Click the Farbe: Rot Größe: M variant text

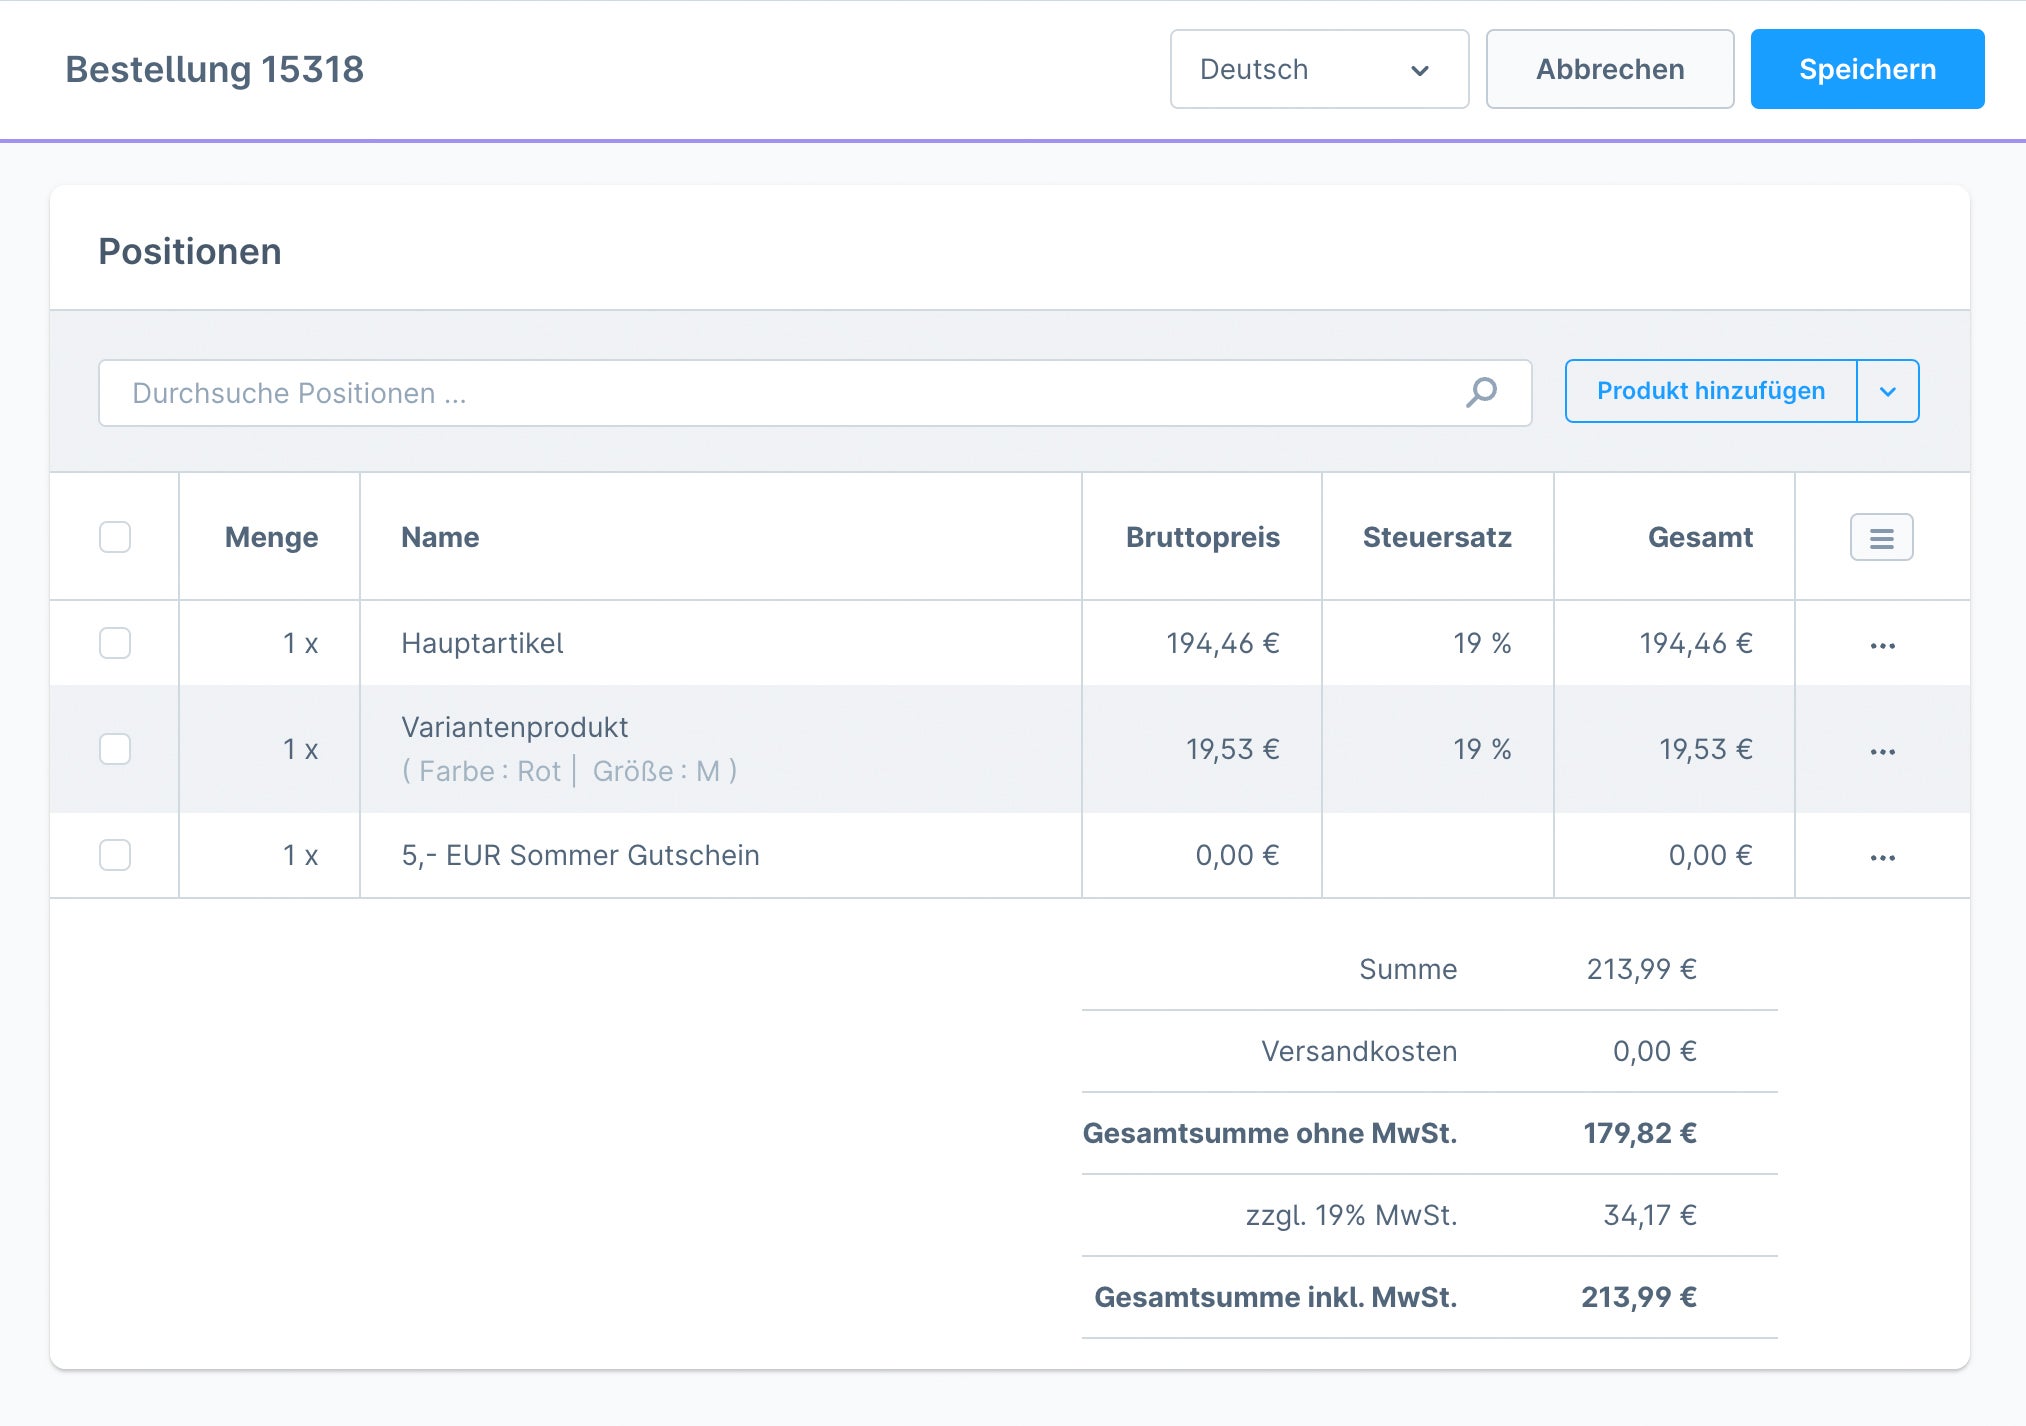569,771
